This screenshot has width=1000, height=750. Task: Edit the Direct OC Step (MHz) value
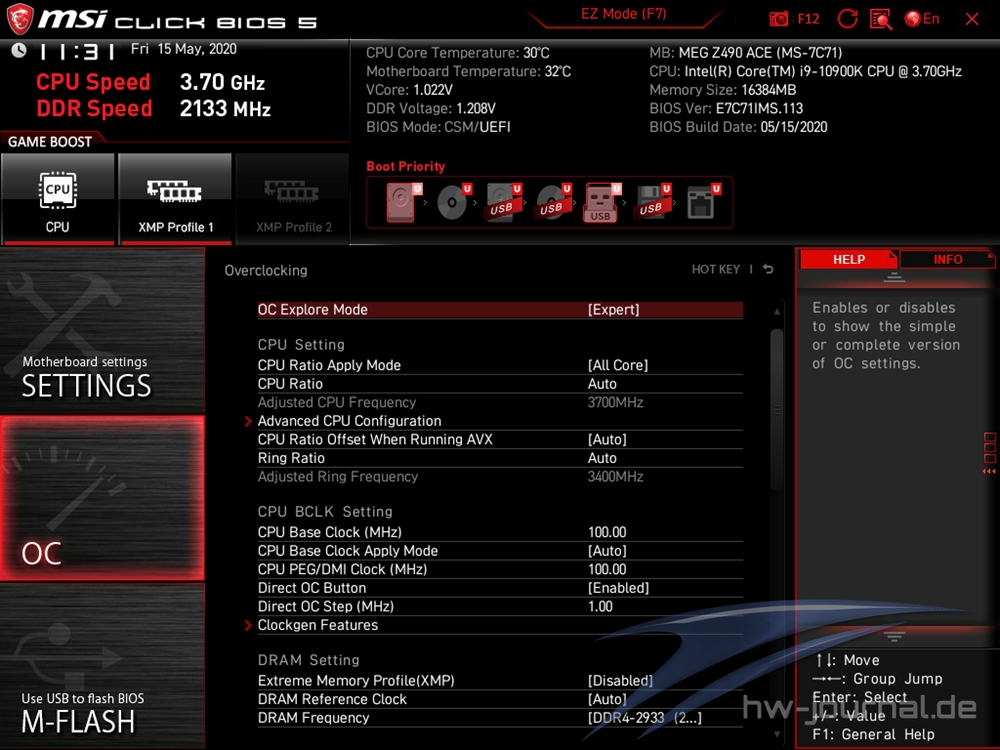(500, 606)
